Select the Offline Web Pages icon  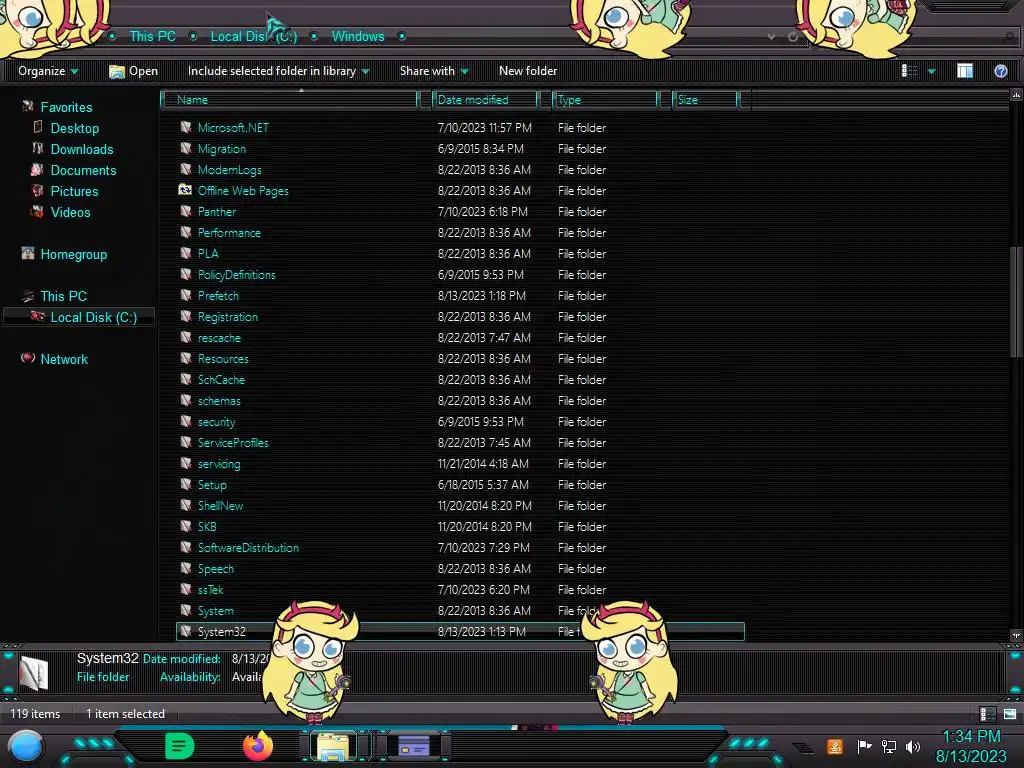pyautogui.click(x=185, y=190)
